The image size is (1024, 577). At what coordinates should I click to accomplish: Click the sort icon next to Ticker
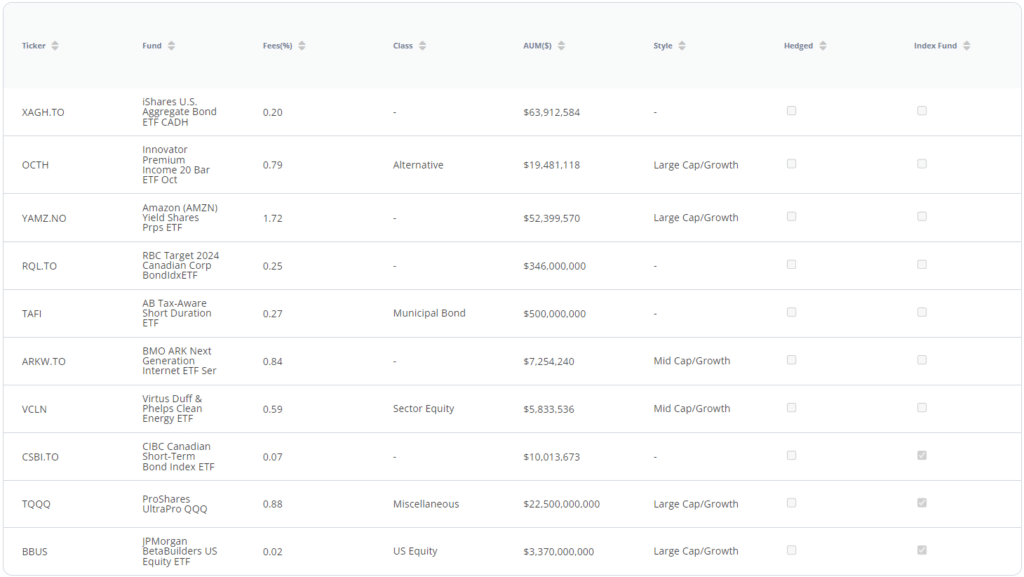point(55,46)
